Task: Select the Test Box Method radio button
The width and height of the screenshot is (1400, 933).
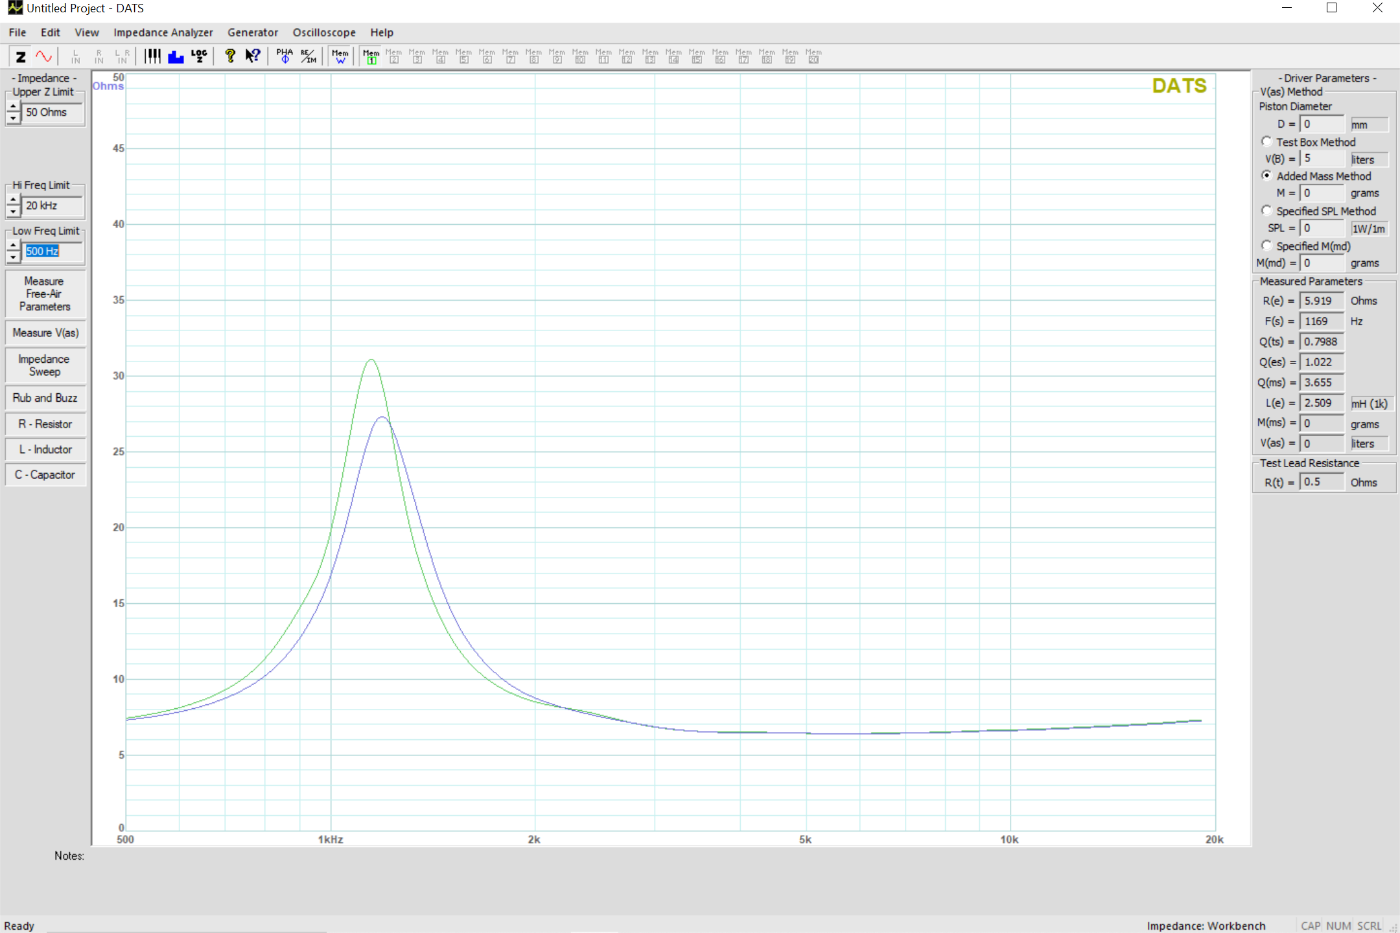Action: pos(1267,142)
